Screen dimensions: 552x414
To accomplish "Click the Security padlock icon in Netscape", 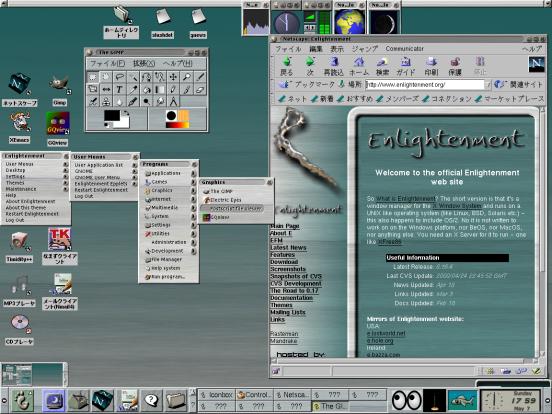I will tap(455, 66).
